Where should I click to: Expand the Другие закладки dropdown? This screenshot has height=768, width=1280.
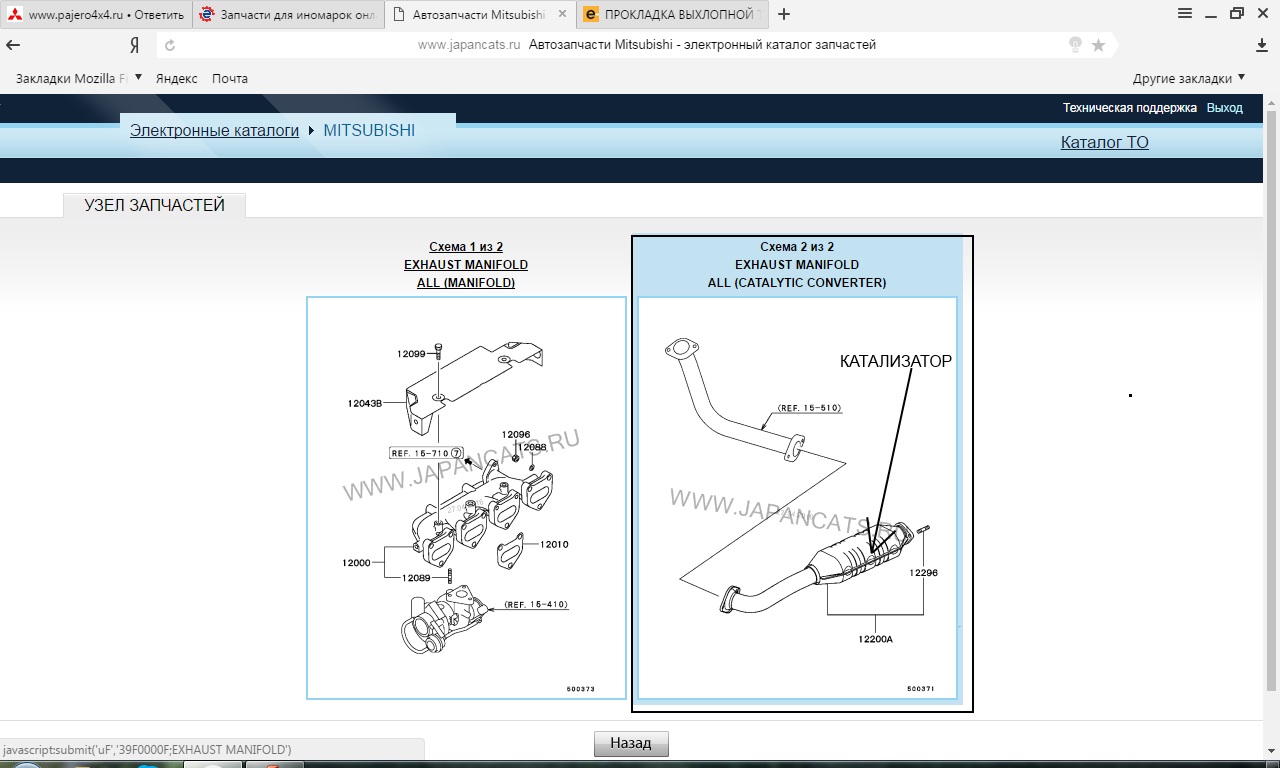[1188, 78]
